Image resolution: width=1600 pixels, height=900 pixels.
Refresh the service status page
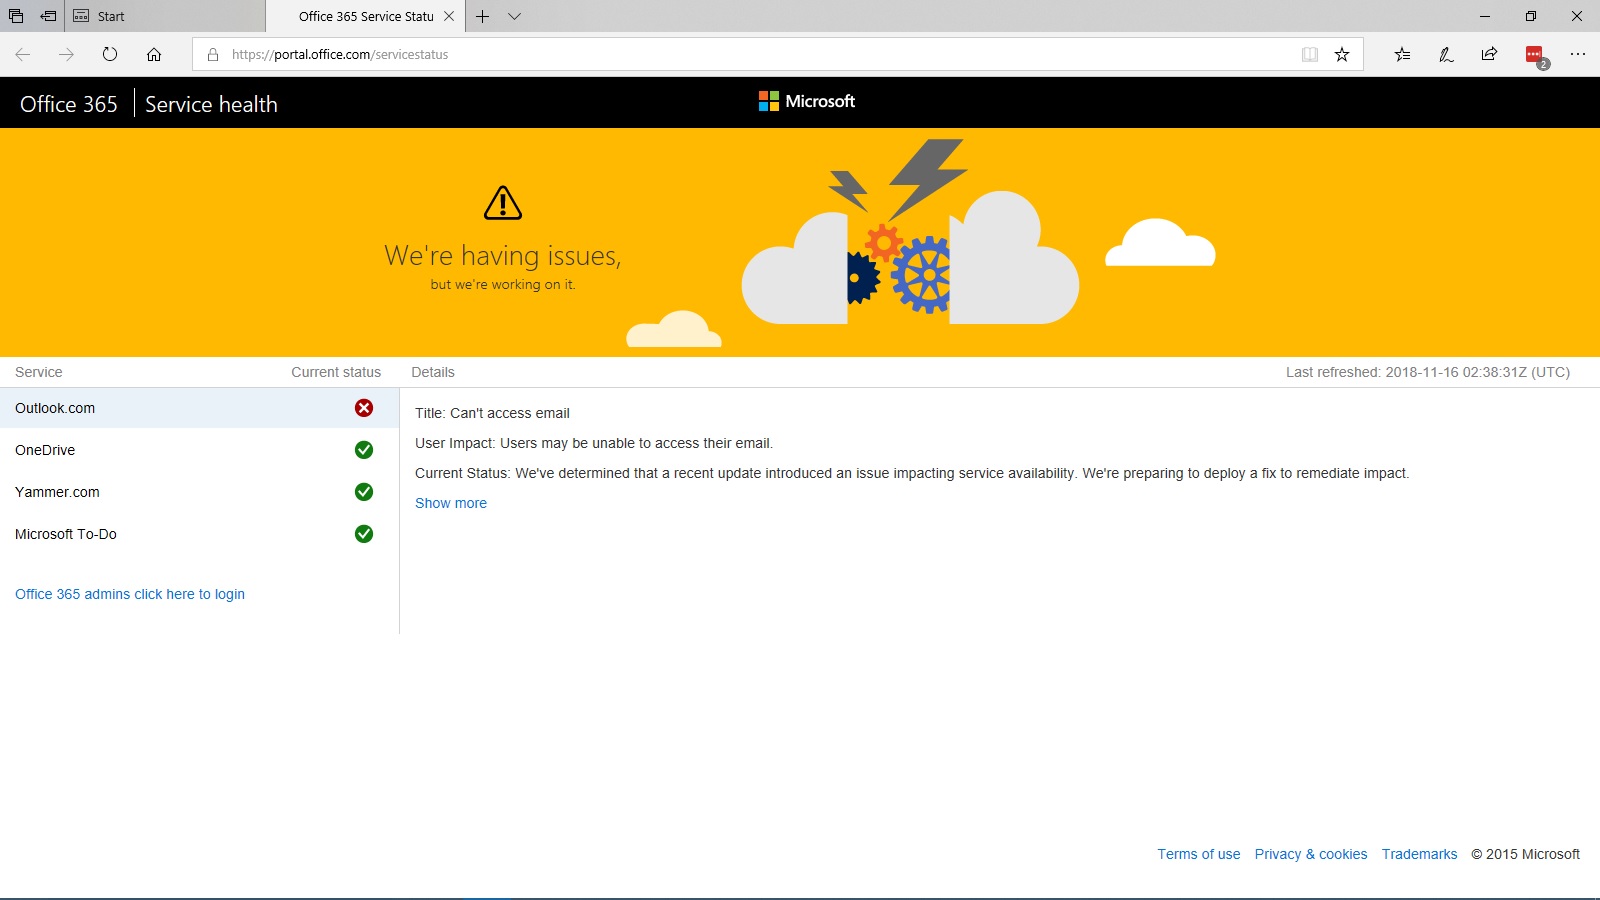[110, 54]
